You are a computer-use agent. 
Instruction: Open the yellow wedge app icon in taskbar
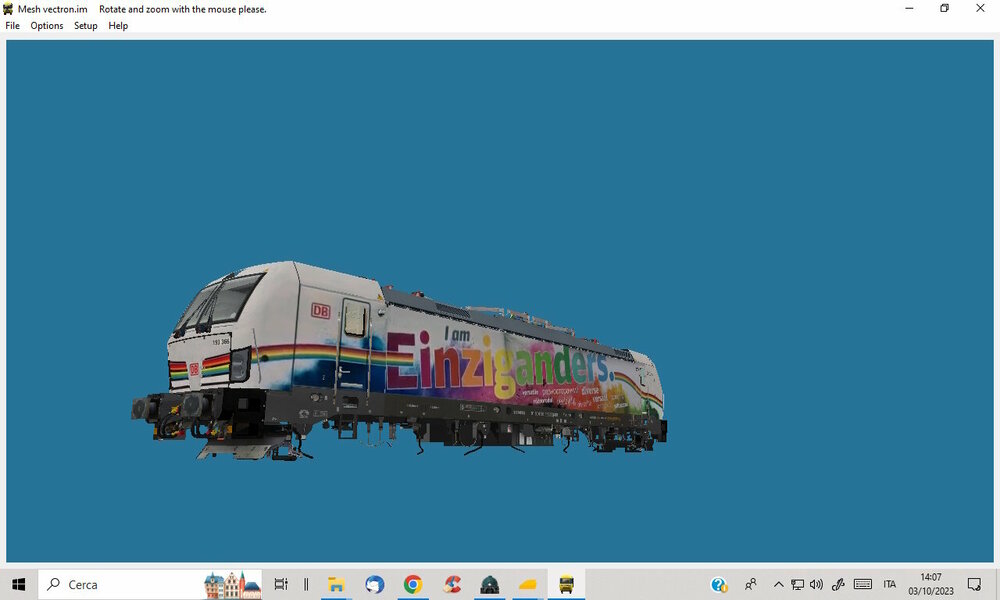click(528, 584)
